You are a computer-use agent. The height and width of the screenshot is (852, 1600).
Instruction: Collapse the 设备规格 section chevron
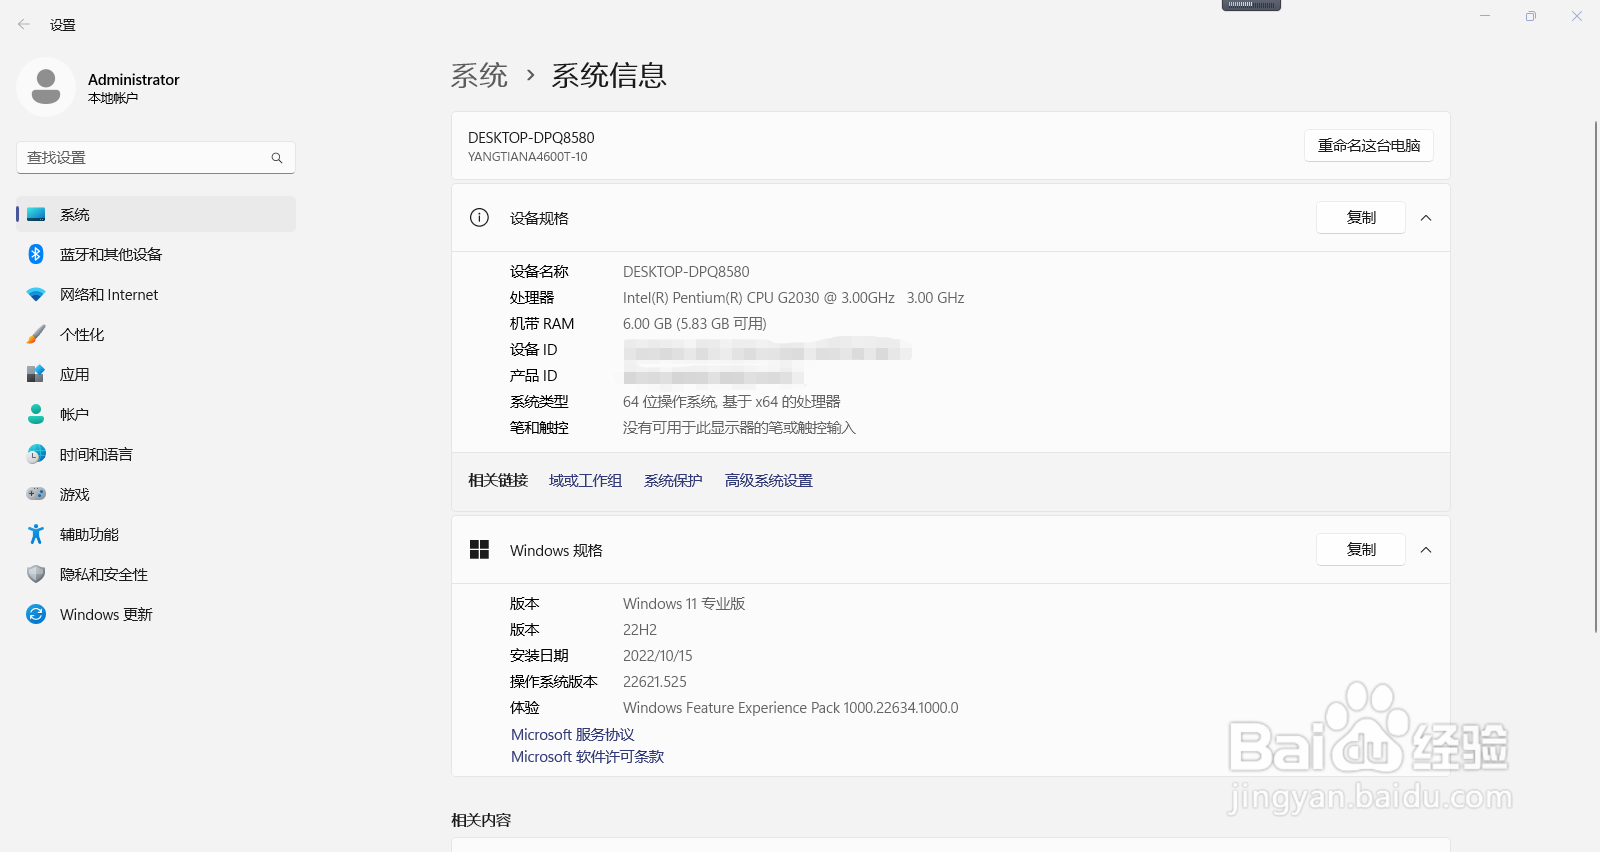coord(1426,218)
